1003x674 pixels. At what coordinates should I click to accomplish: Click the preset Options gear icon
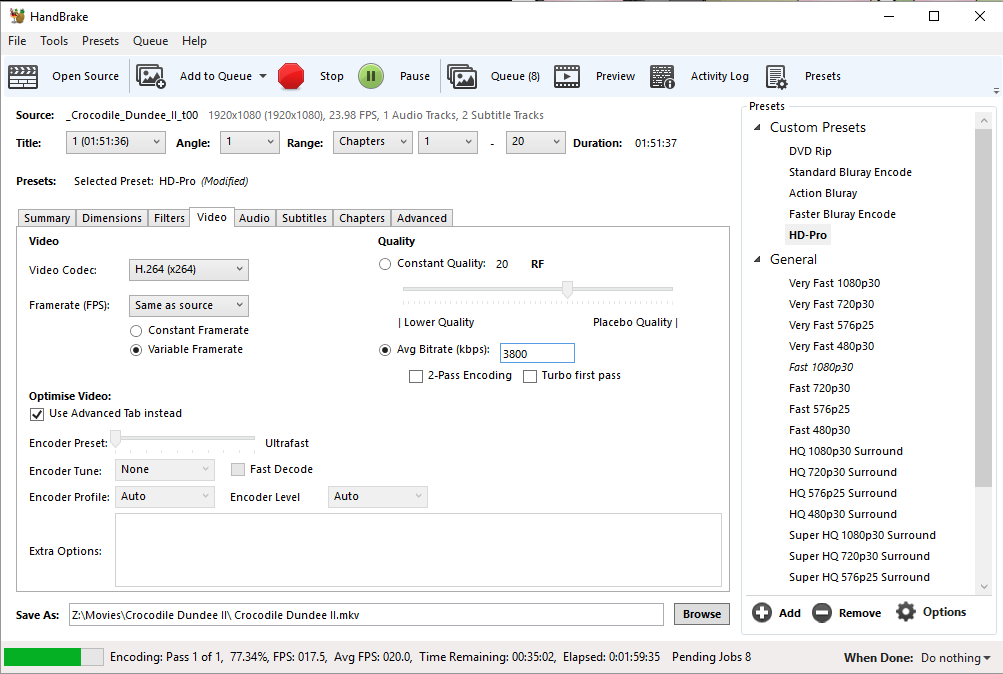(906, 612)
